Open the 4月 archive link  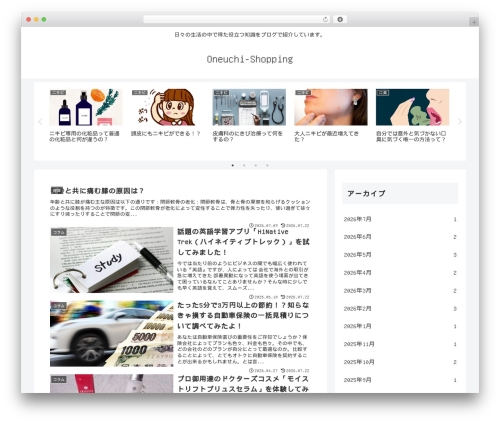[400, 273]
